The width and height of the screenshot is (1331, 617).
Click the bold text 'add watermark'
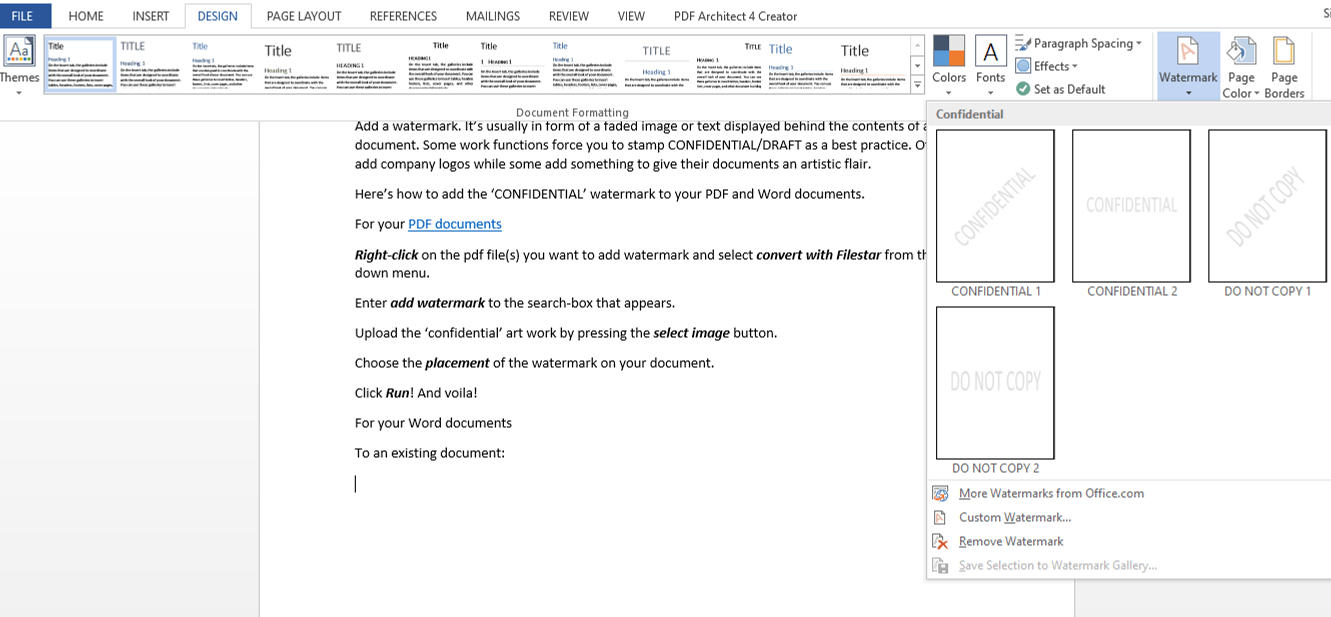437,303
